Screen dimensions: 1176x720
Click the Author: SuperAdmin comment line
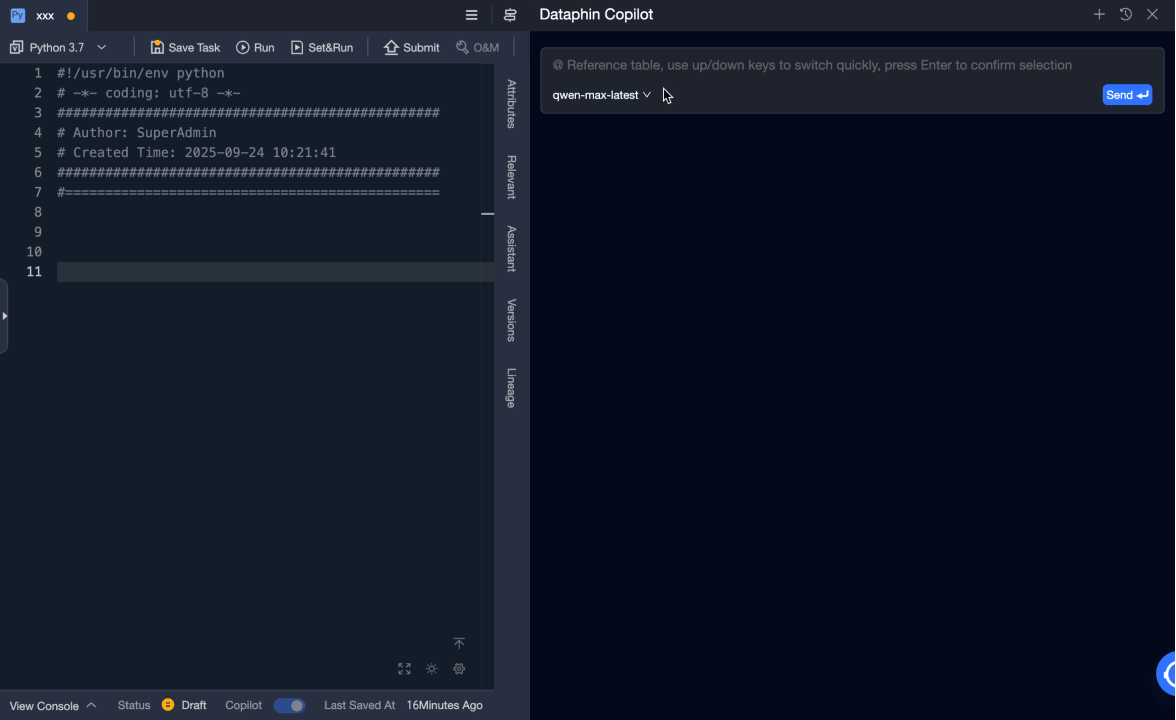(x=136, y=133)
